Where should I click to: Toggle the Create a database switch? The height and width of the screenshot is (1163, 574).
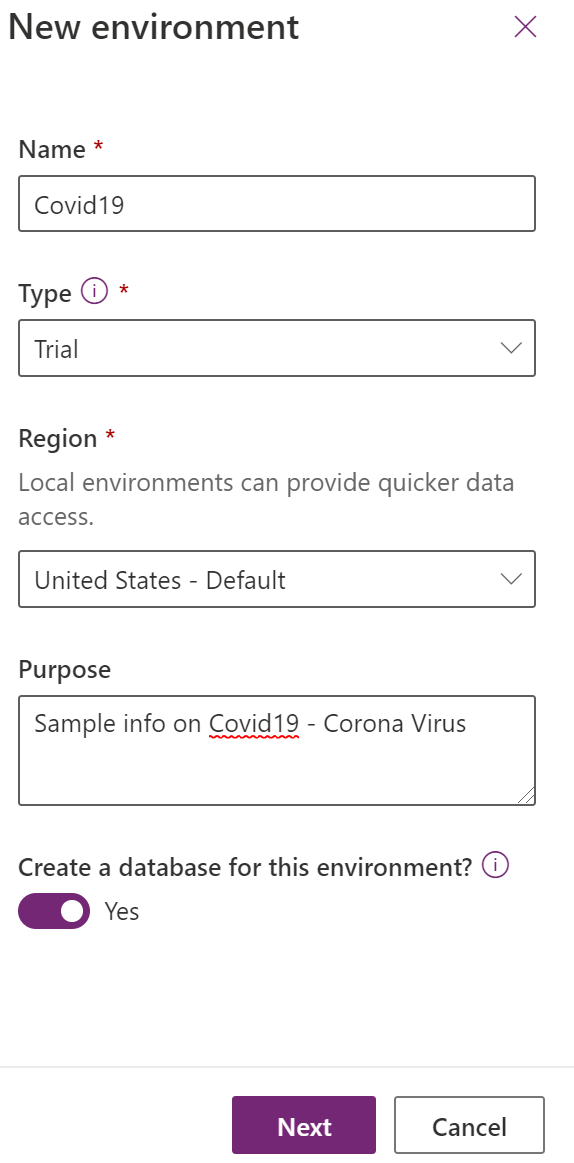click(54, 911)
